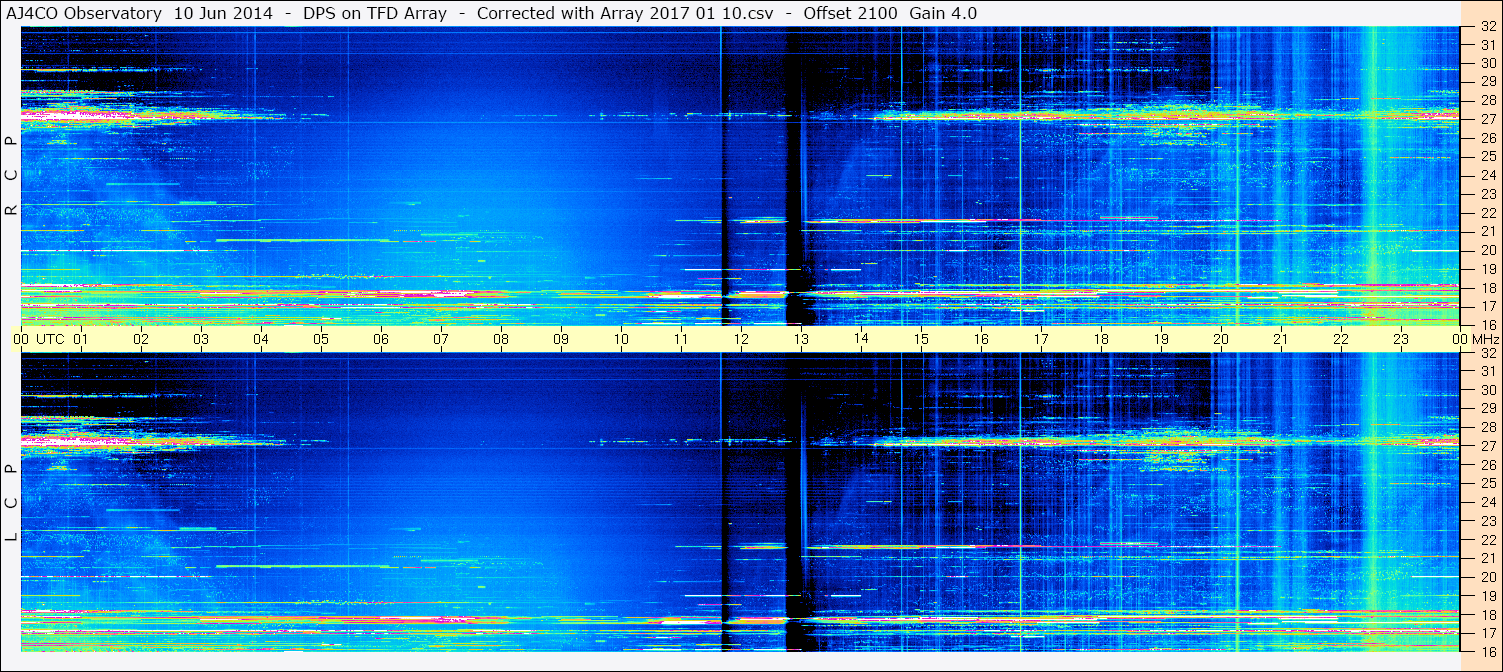Click 'Corrected with Array 2017 01 10.csv' text

[626, 14]
